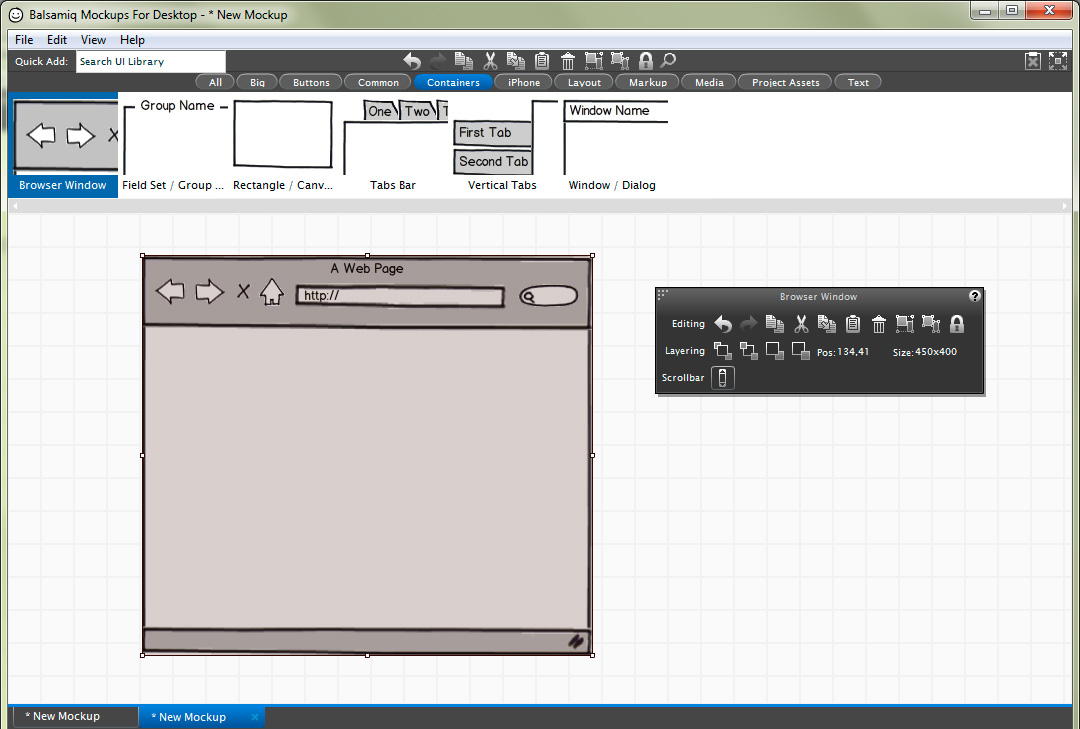Switch to the Markup library category

[x=648, y=83]
